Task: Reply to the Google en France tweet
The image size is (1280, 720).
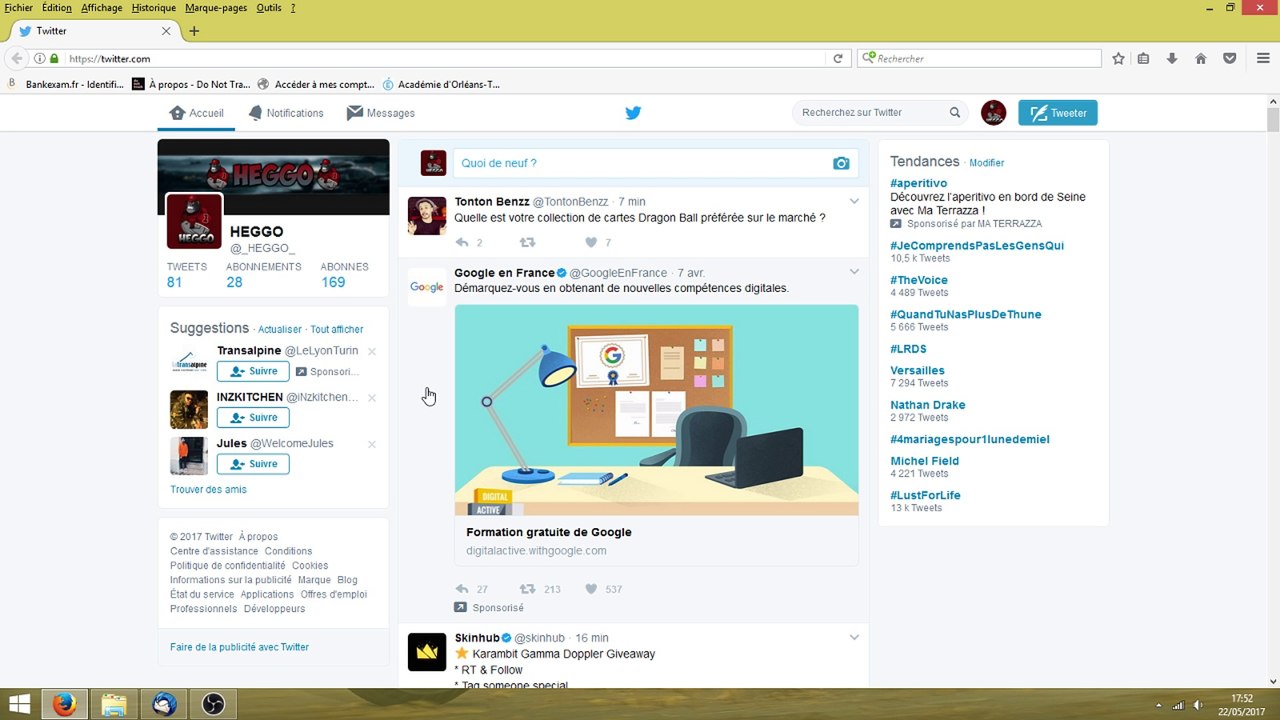Action: tap(462, 589)
